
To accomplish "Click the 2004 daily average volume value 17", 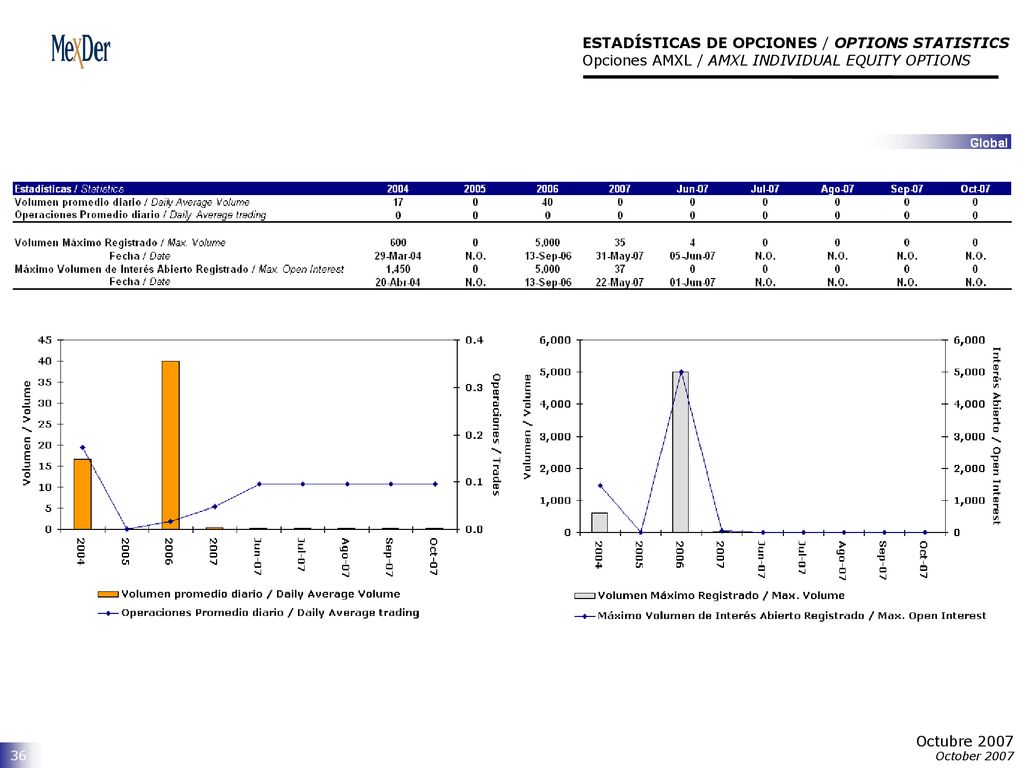I will 398,202.
